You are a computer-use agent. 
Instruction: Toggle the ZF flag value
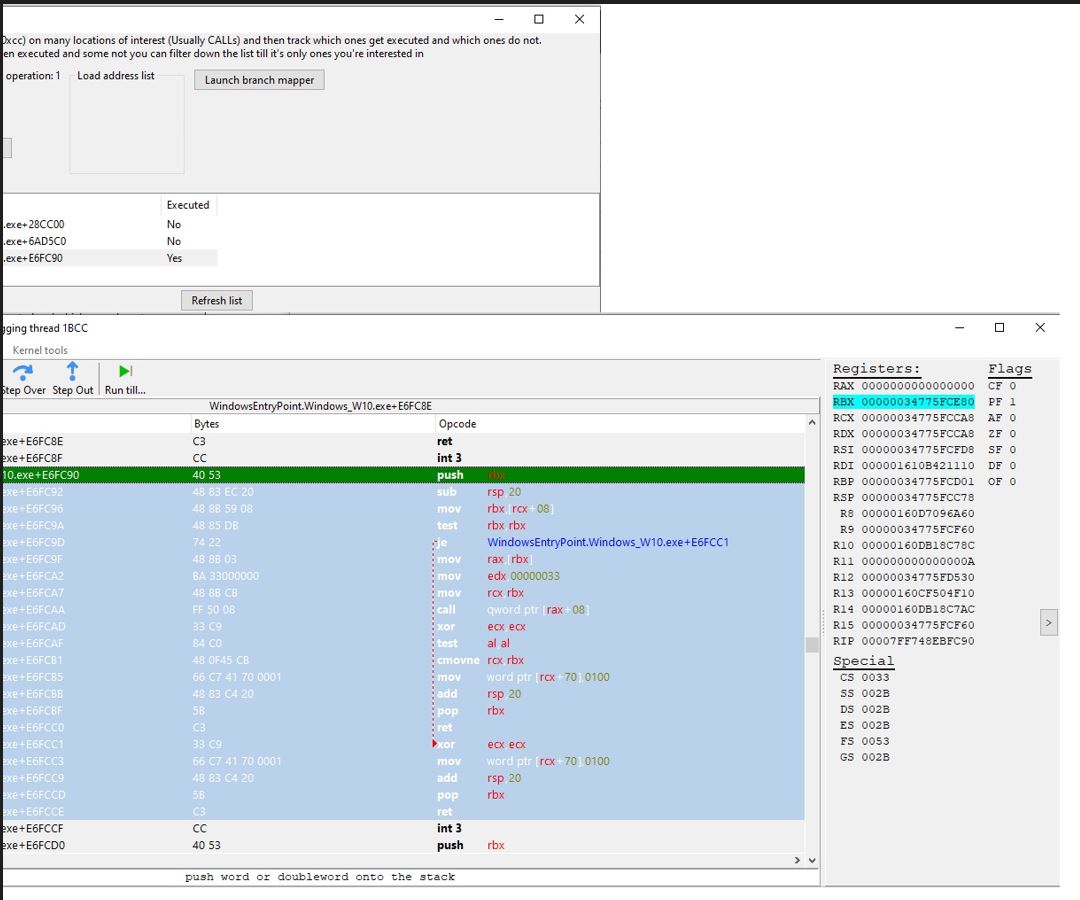[1012, 434]
